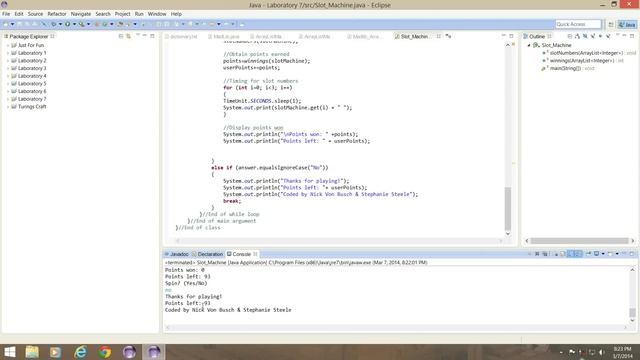
Task: Click the Pin Console icon
Action: (x=588, y=254)
